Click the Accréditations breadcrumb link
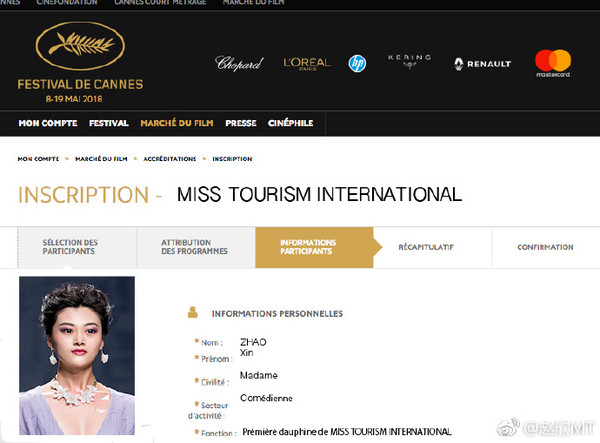Viewport: 600px width, 443px height. point(169,159)
